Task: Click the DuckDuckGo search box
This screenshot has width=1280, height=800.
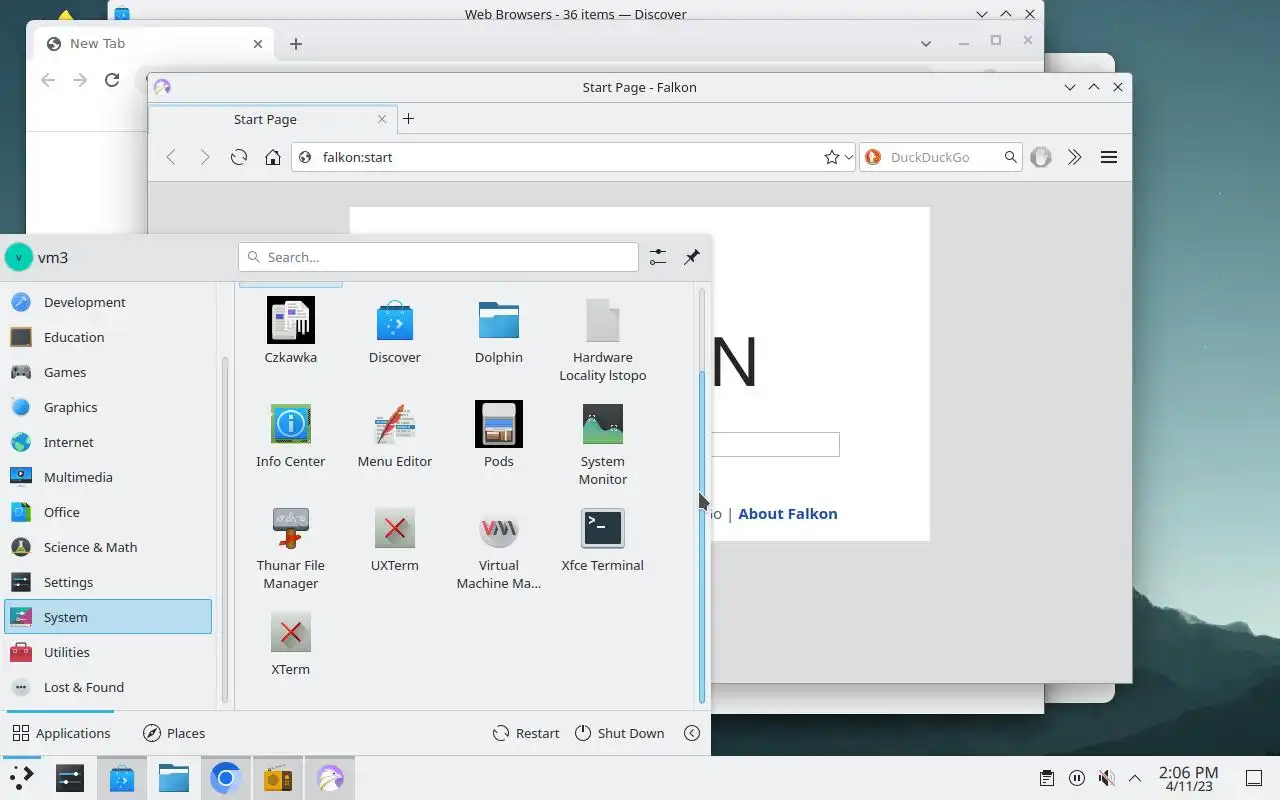Action: 940,157
